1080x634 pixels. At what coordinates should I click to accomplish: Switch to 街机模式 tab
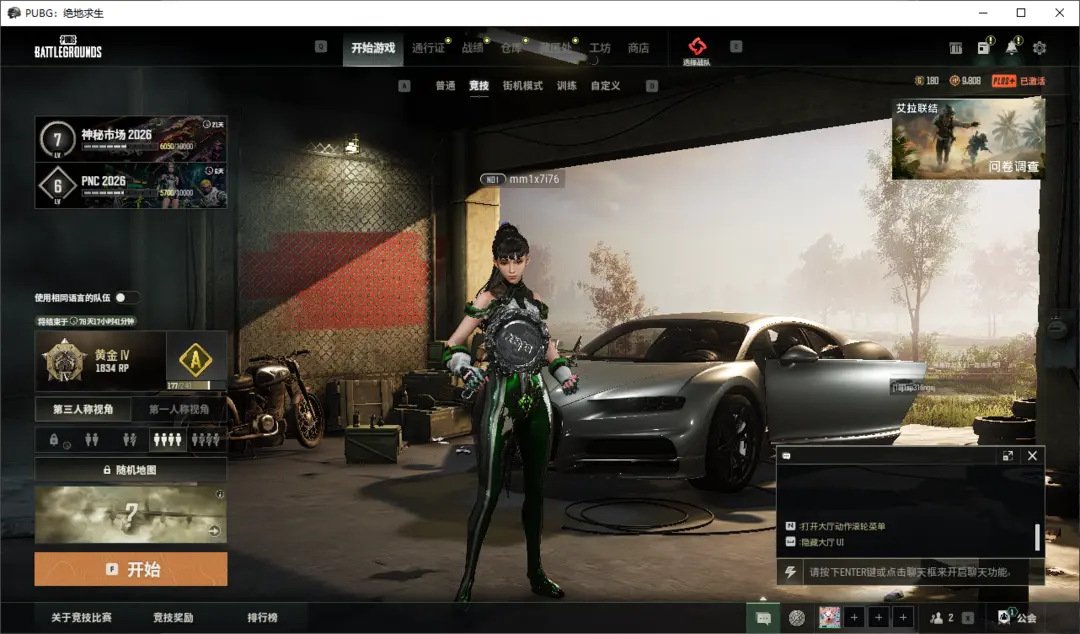(x=523, y=85)
